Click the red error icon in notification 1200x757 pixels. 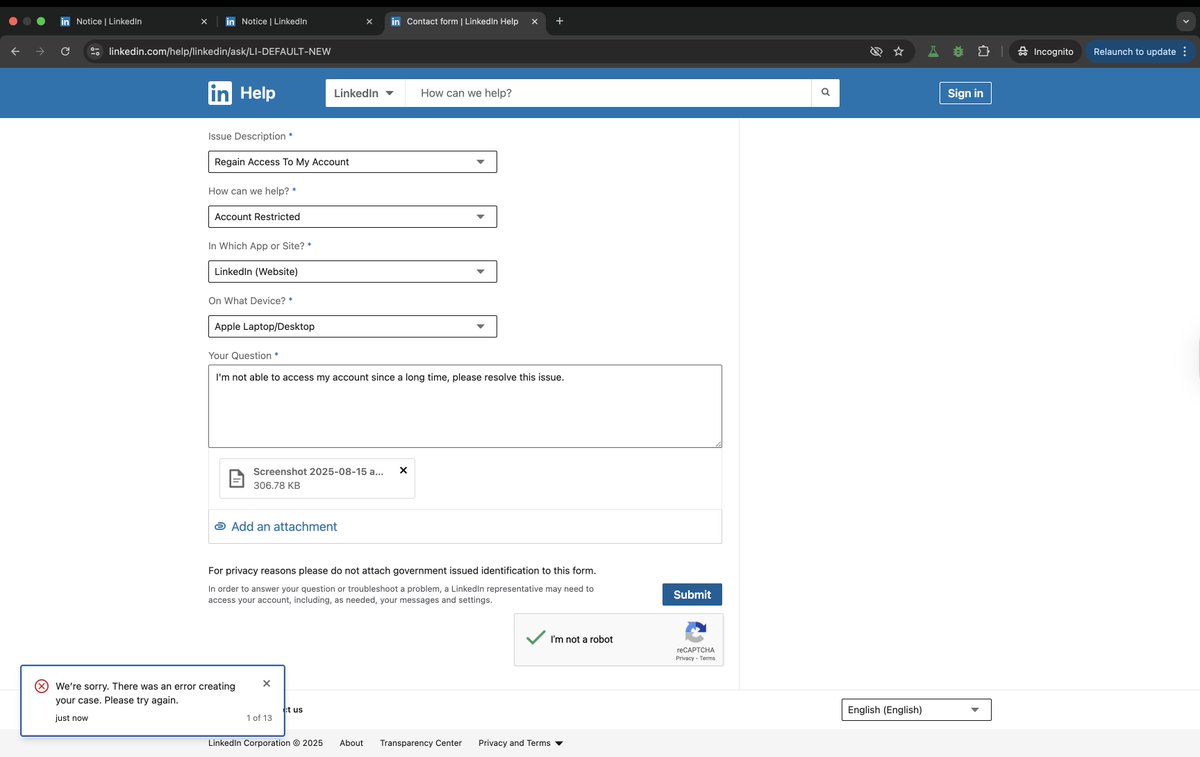click(42, 686)
